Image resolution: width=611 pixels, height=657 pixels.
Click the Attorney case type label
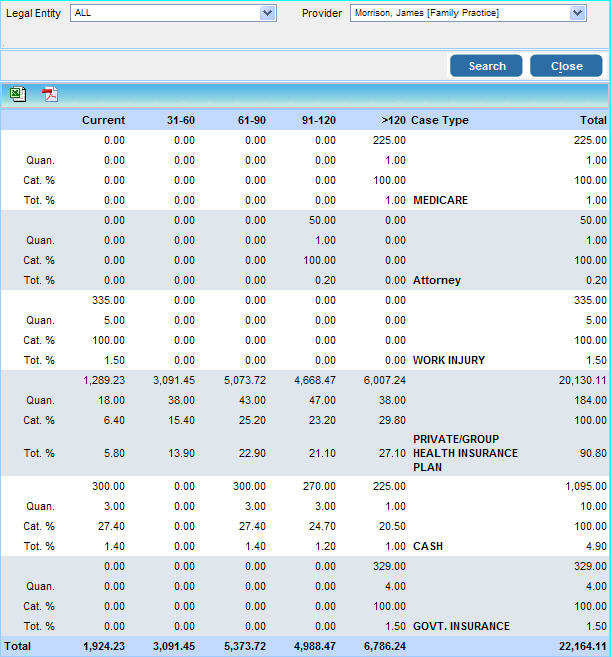tap(437, 280)
